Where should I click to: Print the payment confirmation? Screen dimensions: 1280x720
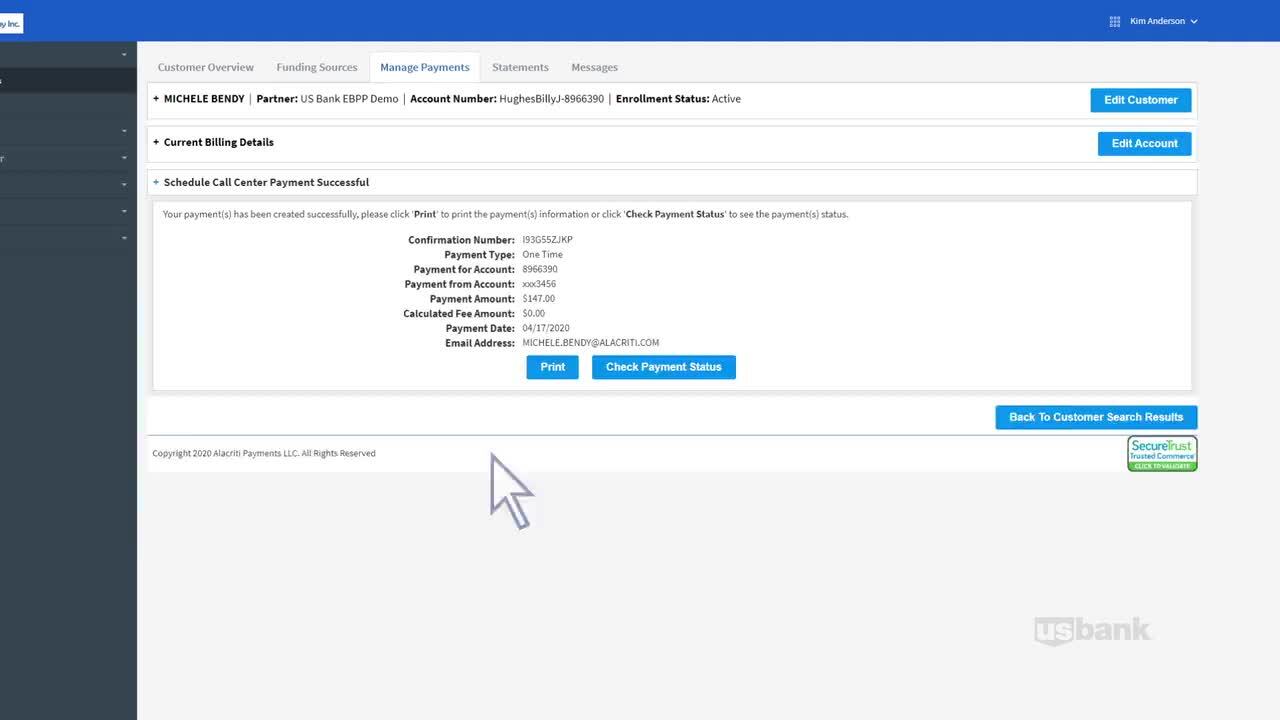[552, 367]
